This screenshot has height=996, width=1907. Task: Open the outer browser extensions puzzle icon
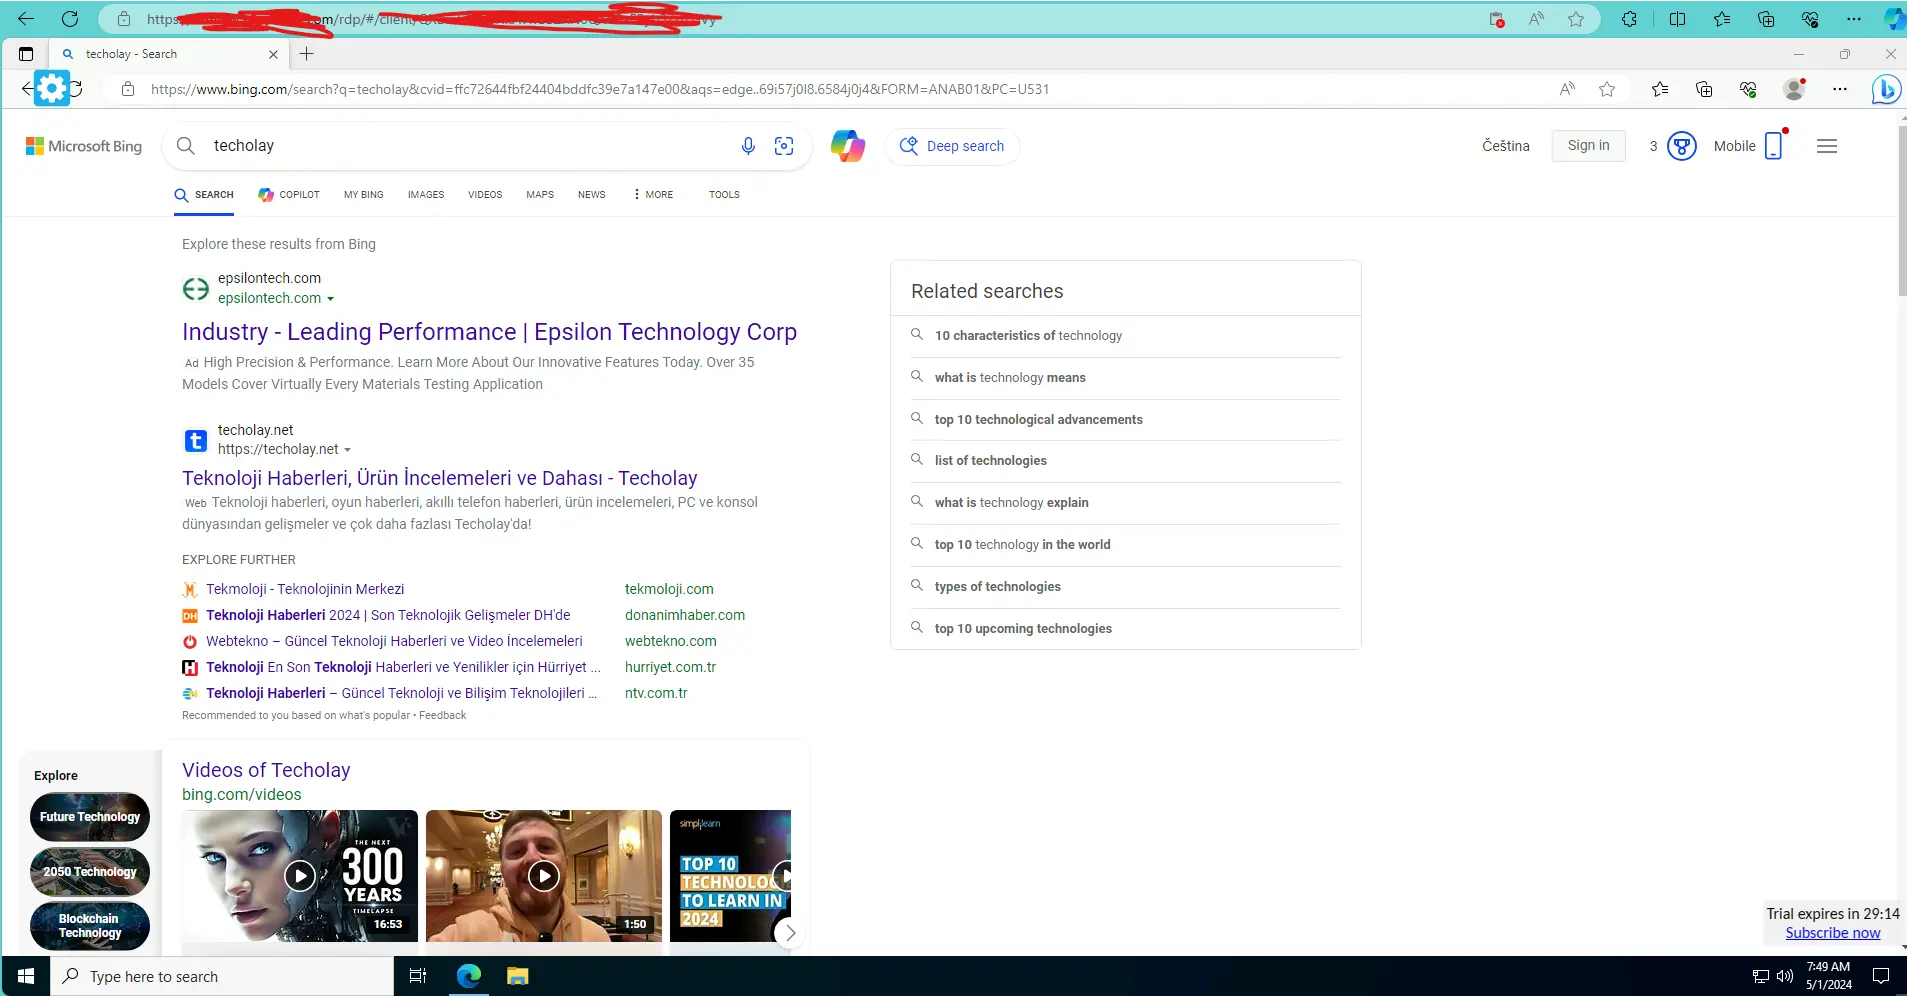click(x=1629, y=19)
